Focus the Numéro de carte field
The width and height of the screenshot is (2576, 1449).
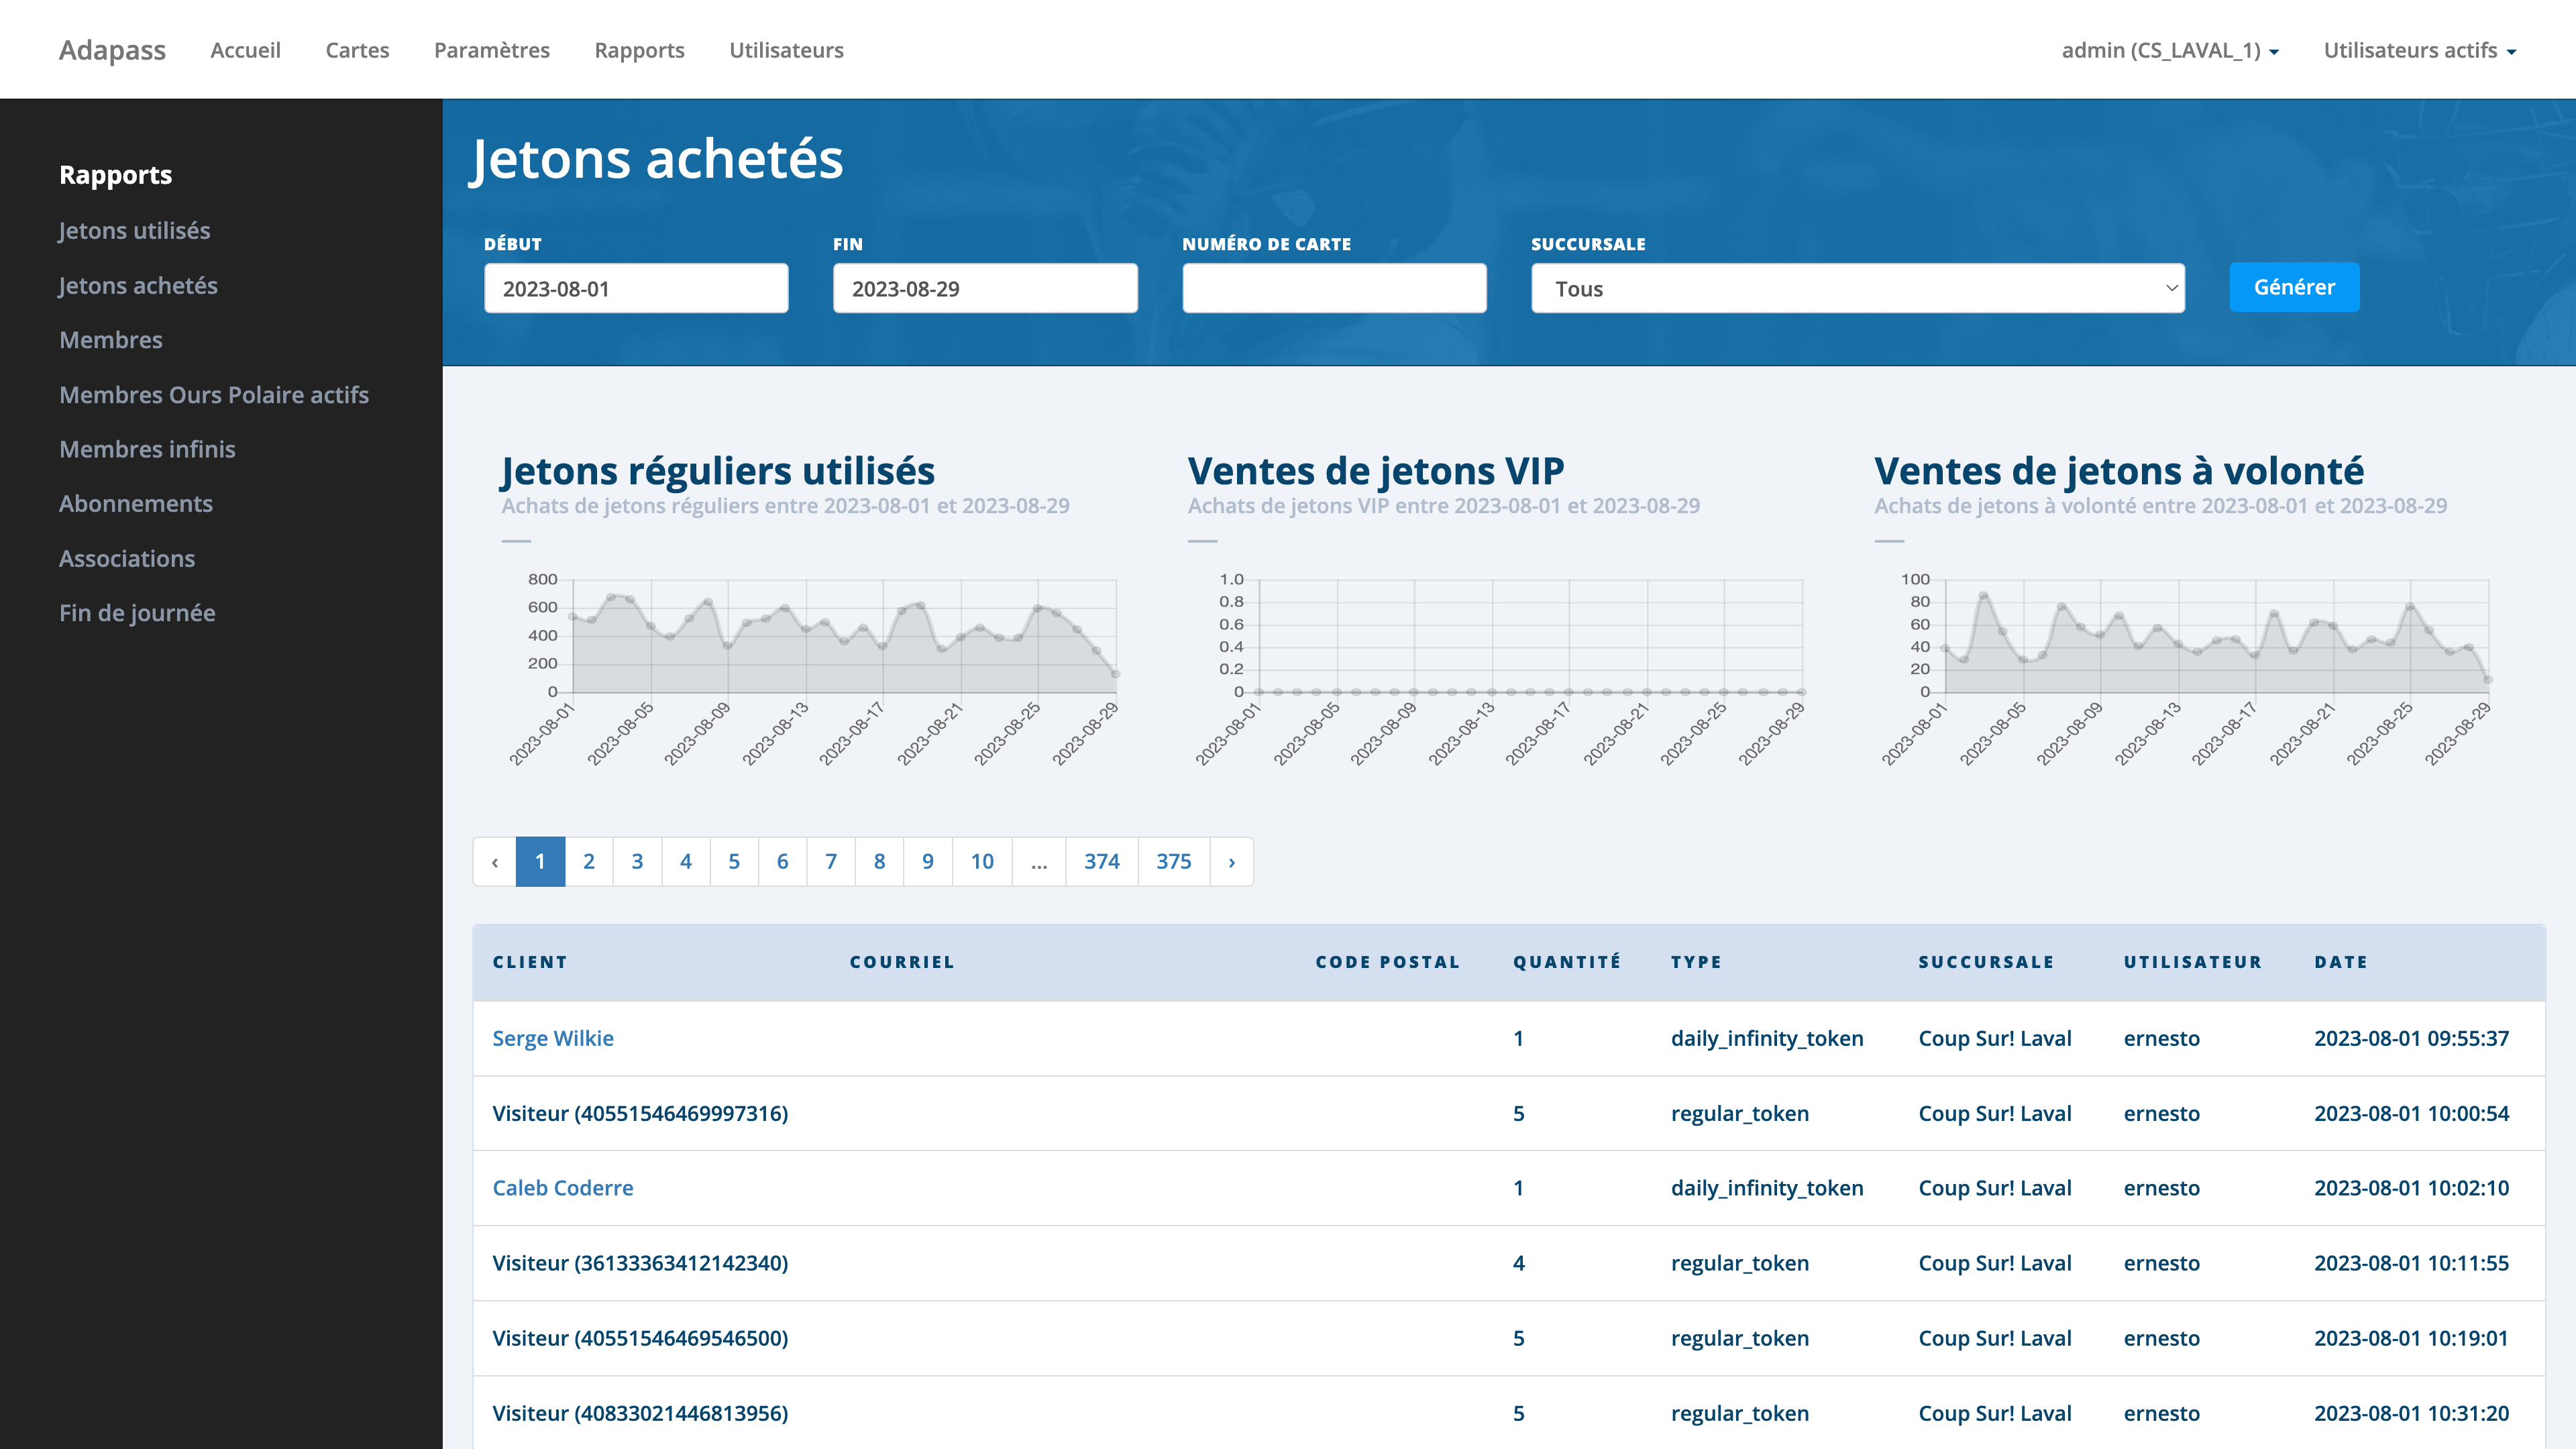pos(1333,289)
